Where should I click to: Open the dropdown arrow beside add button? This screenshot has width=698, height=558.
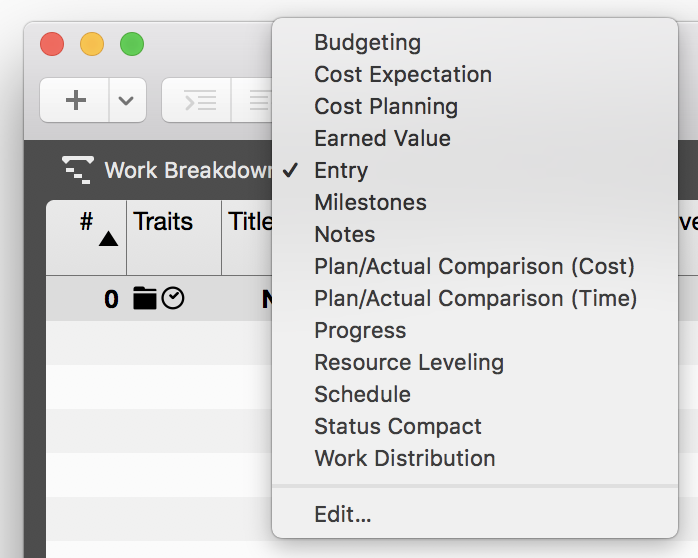pyautogui.click(x=127, y=100)
